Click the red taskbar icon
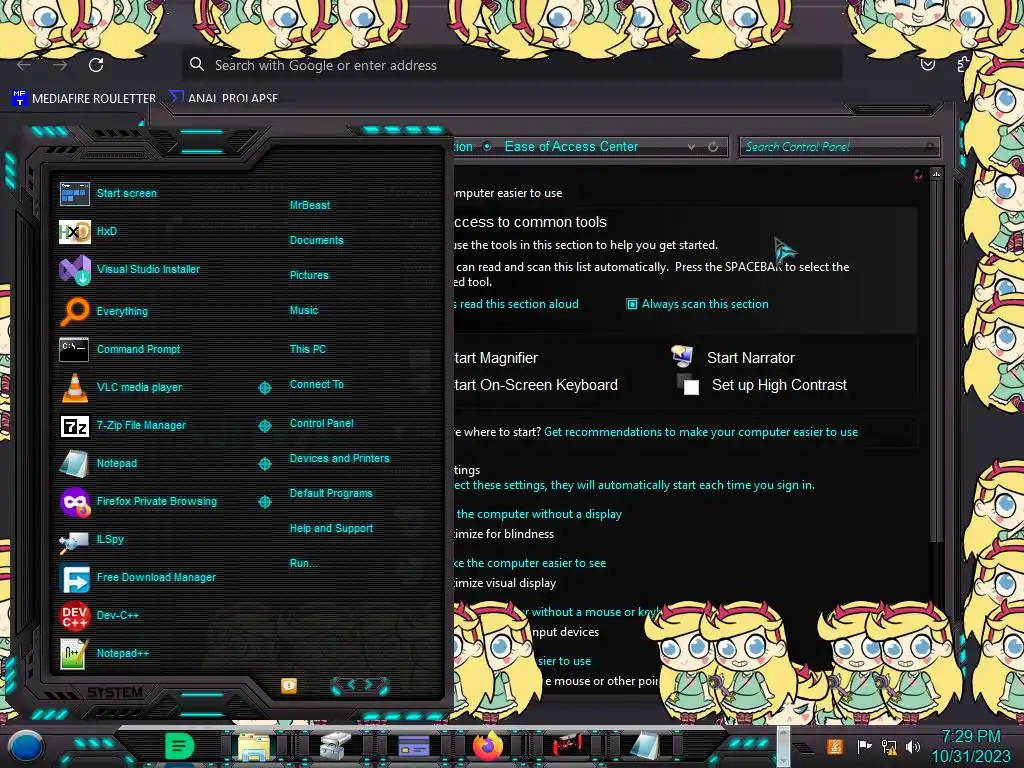The image size is (1024, 768). click(567, 746)
